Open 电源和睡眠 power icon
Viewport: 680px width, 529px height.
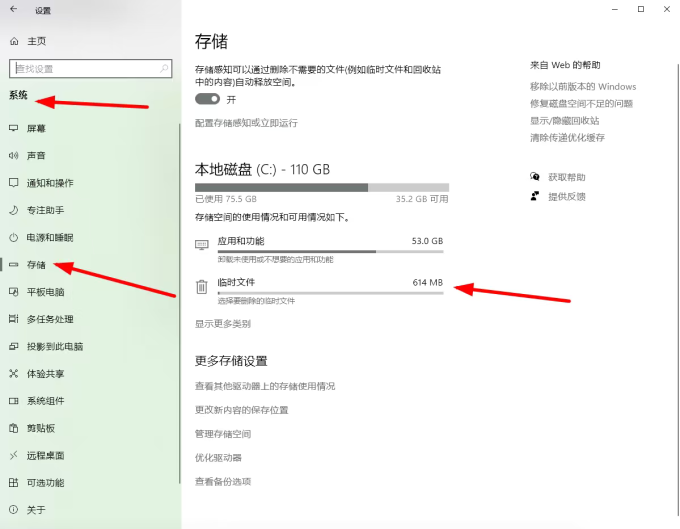point(13,237)
